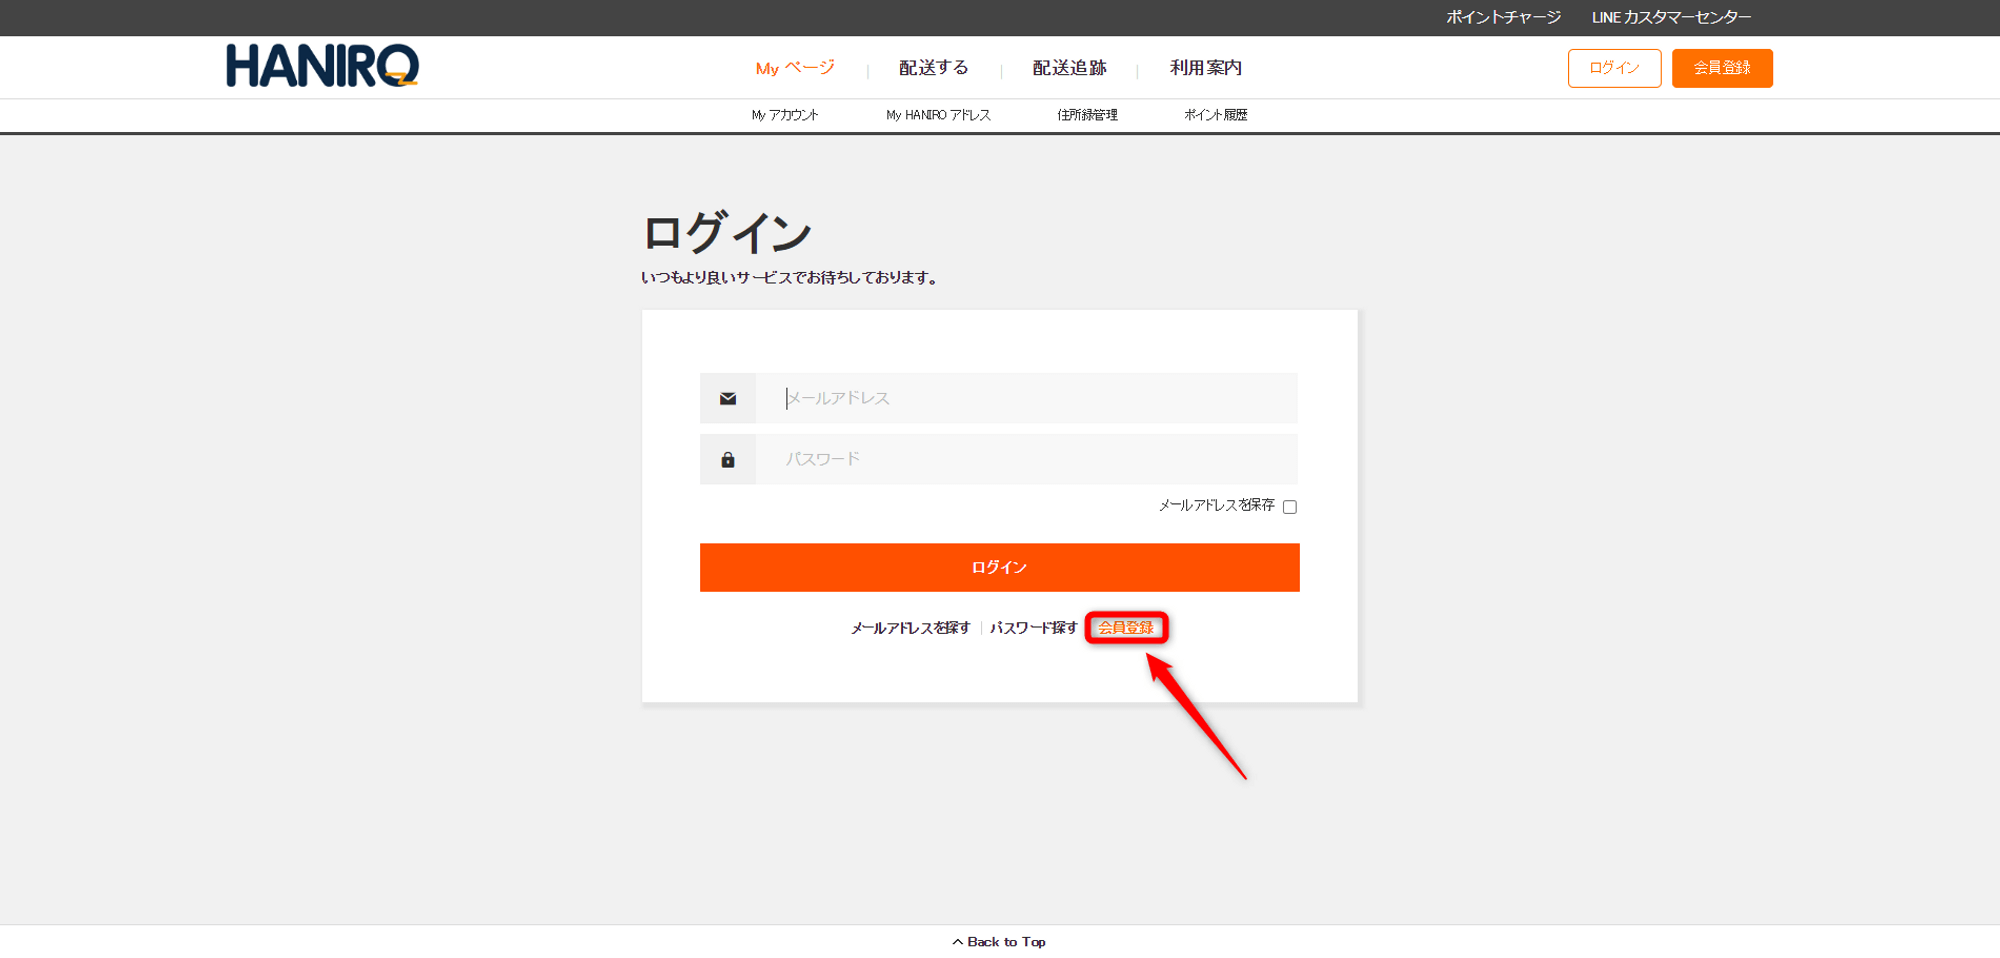Focus the パスワード input field
This screenshot has width=2000, height=958.
[1025, 460]
